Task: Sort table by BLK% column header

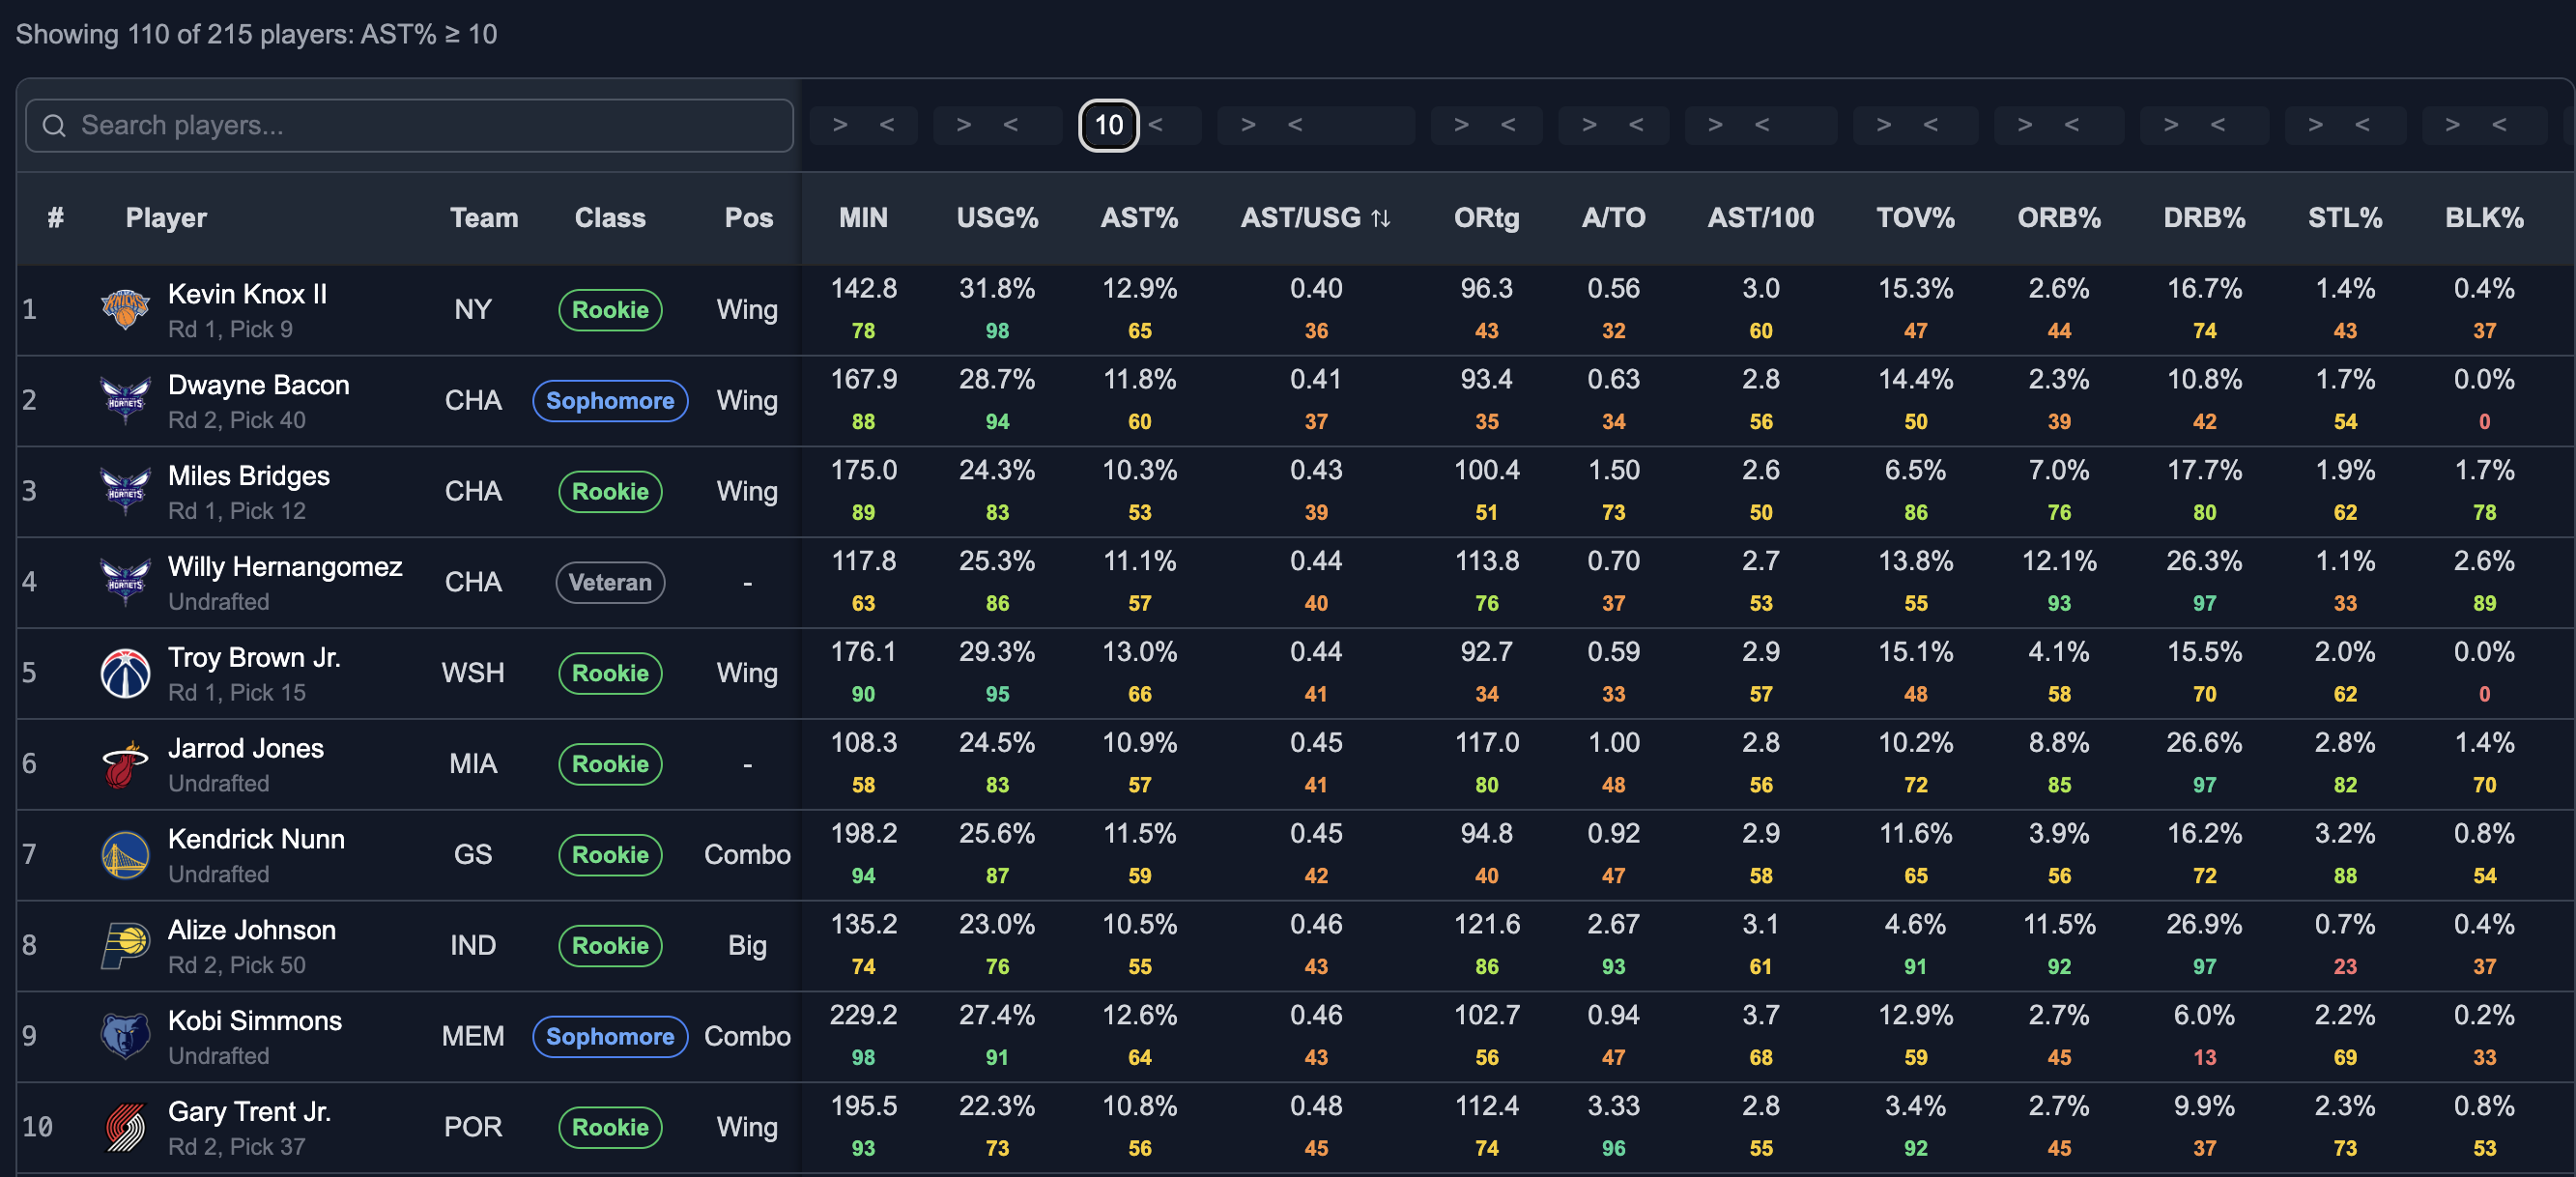Action: pyautogui.click(x=2484, y=218)
